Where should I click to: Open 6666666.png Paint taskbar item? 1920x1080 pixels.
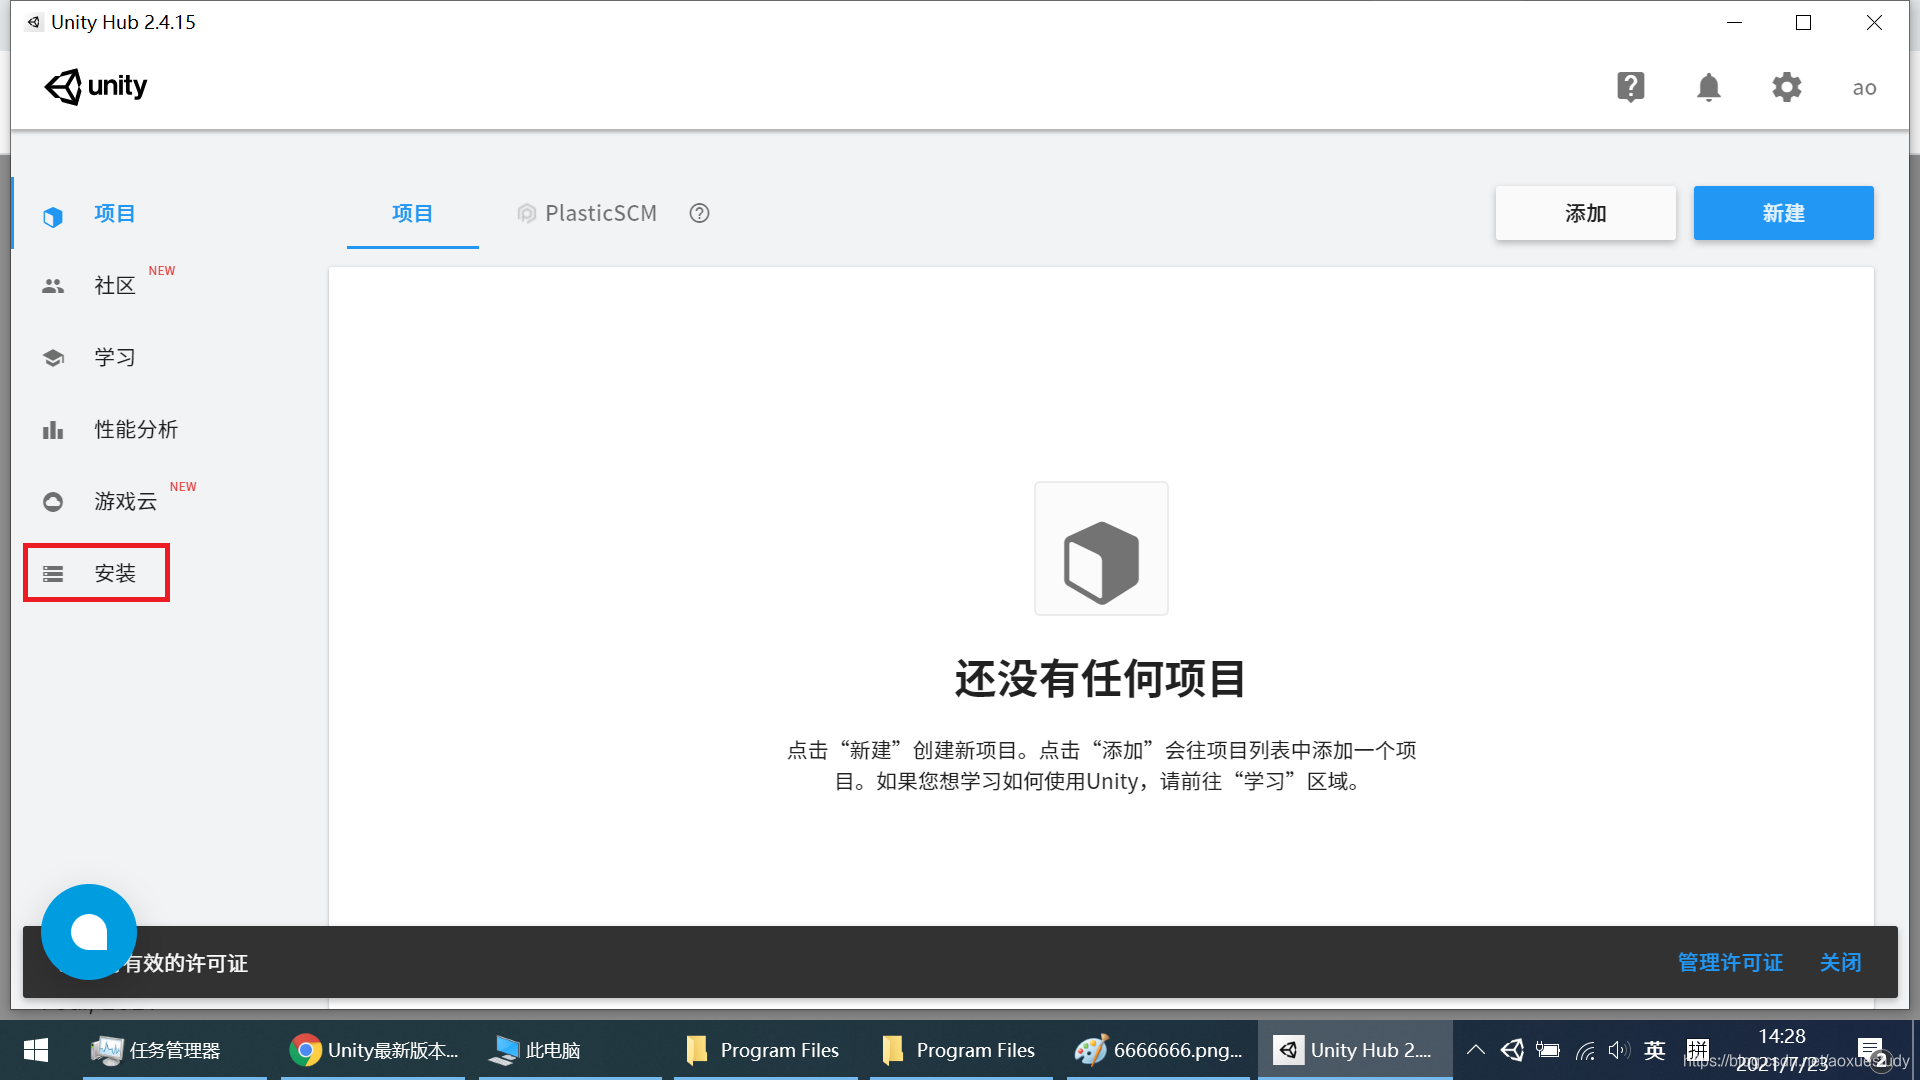[x=1158, y=1050]
